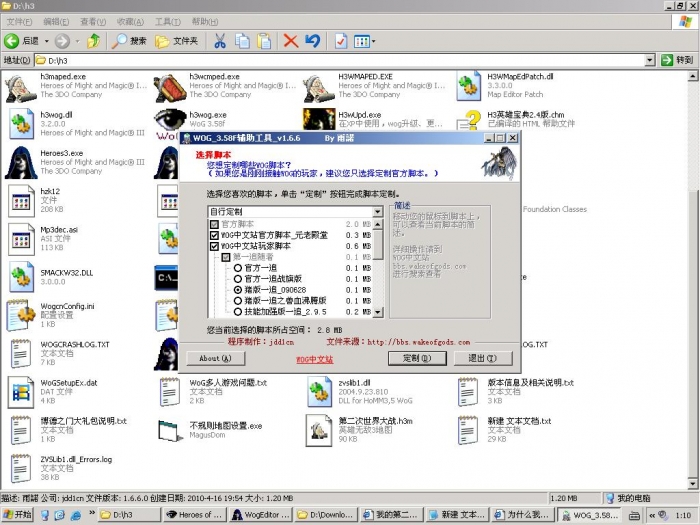
Task: Open the 自行定制 preset dropdown
Action: coord(377,212)
